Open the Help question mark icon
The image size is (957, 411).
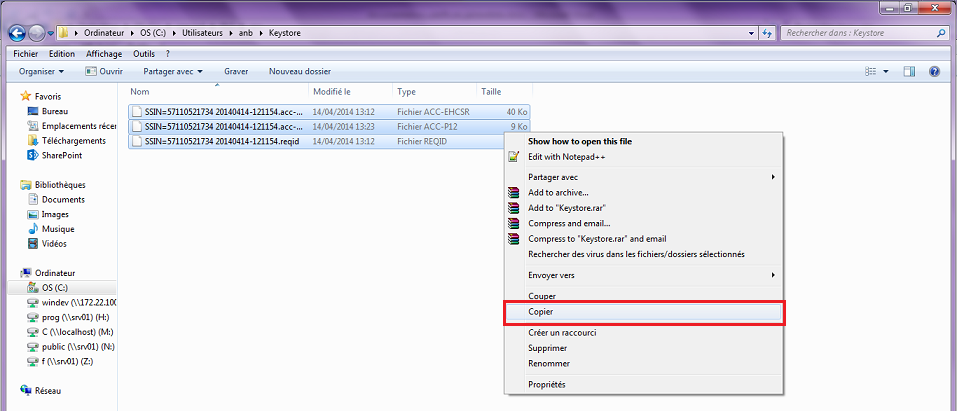point(934,71)
